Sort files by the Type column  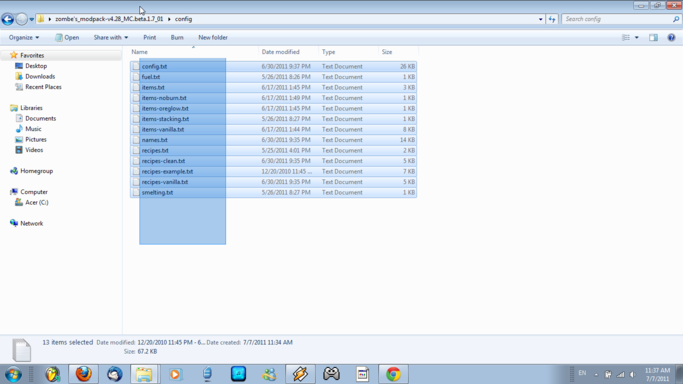point(328,52)
